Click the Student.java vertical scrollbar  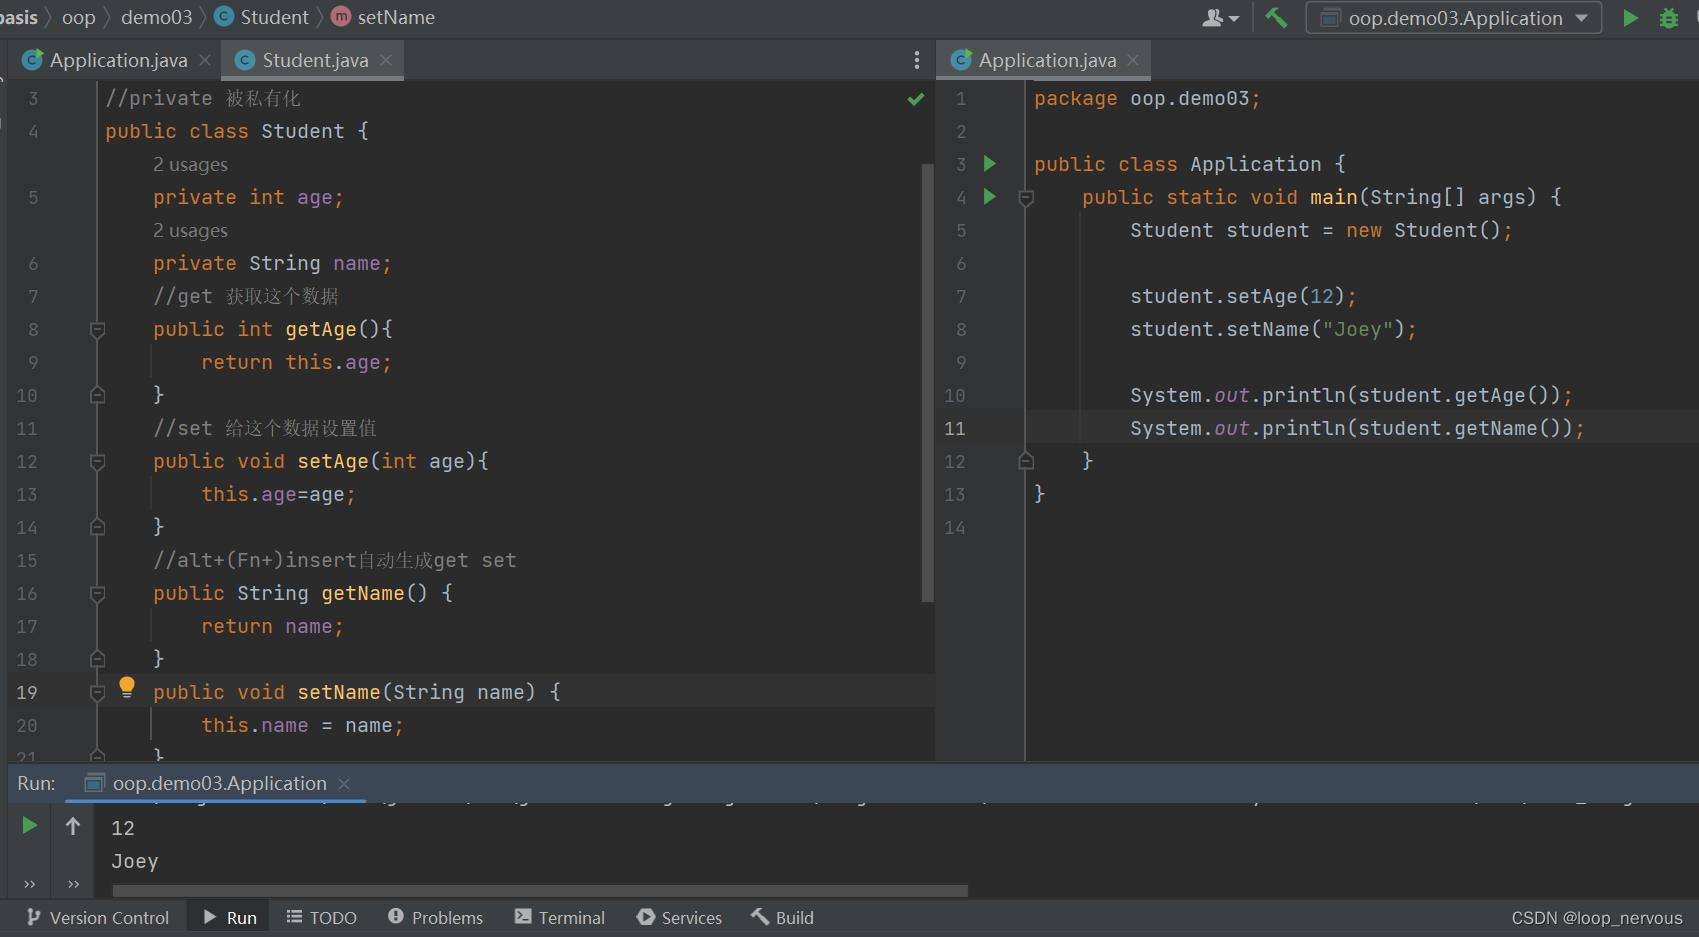click(x=927, y=382)
